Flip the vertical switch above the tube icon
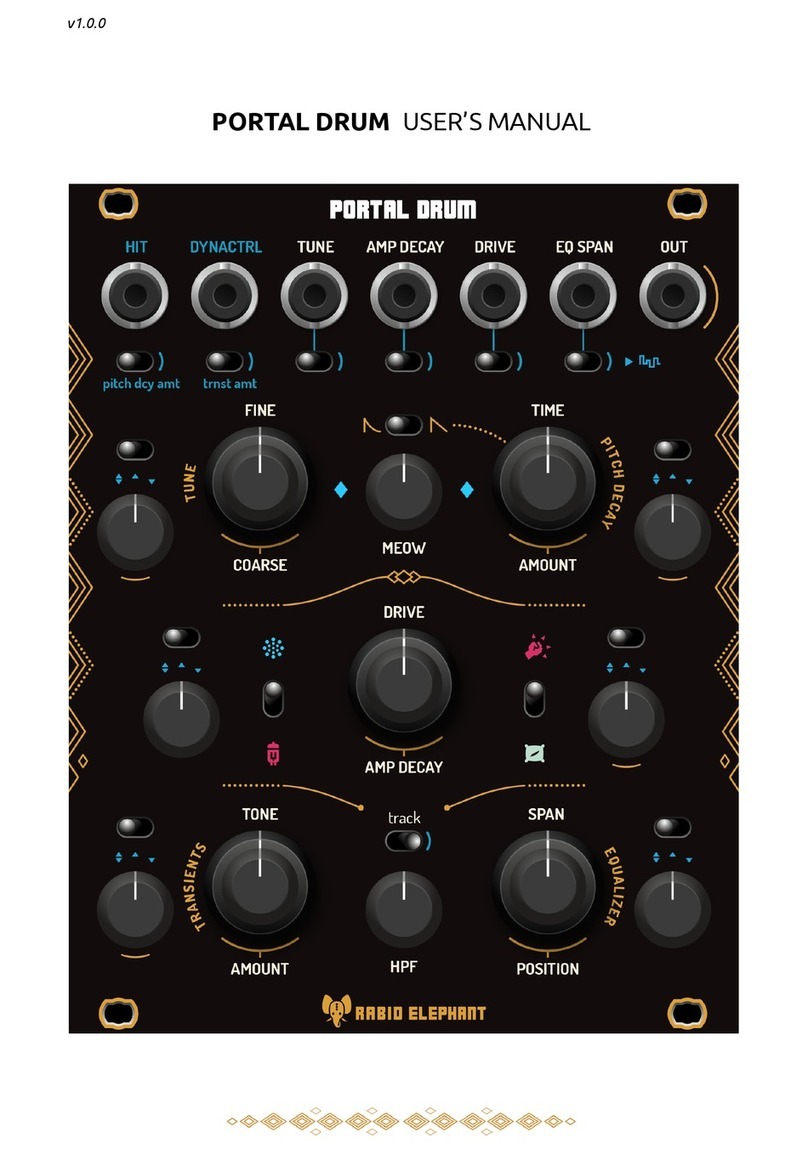The image size is (808, 1154). 273,698
